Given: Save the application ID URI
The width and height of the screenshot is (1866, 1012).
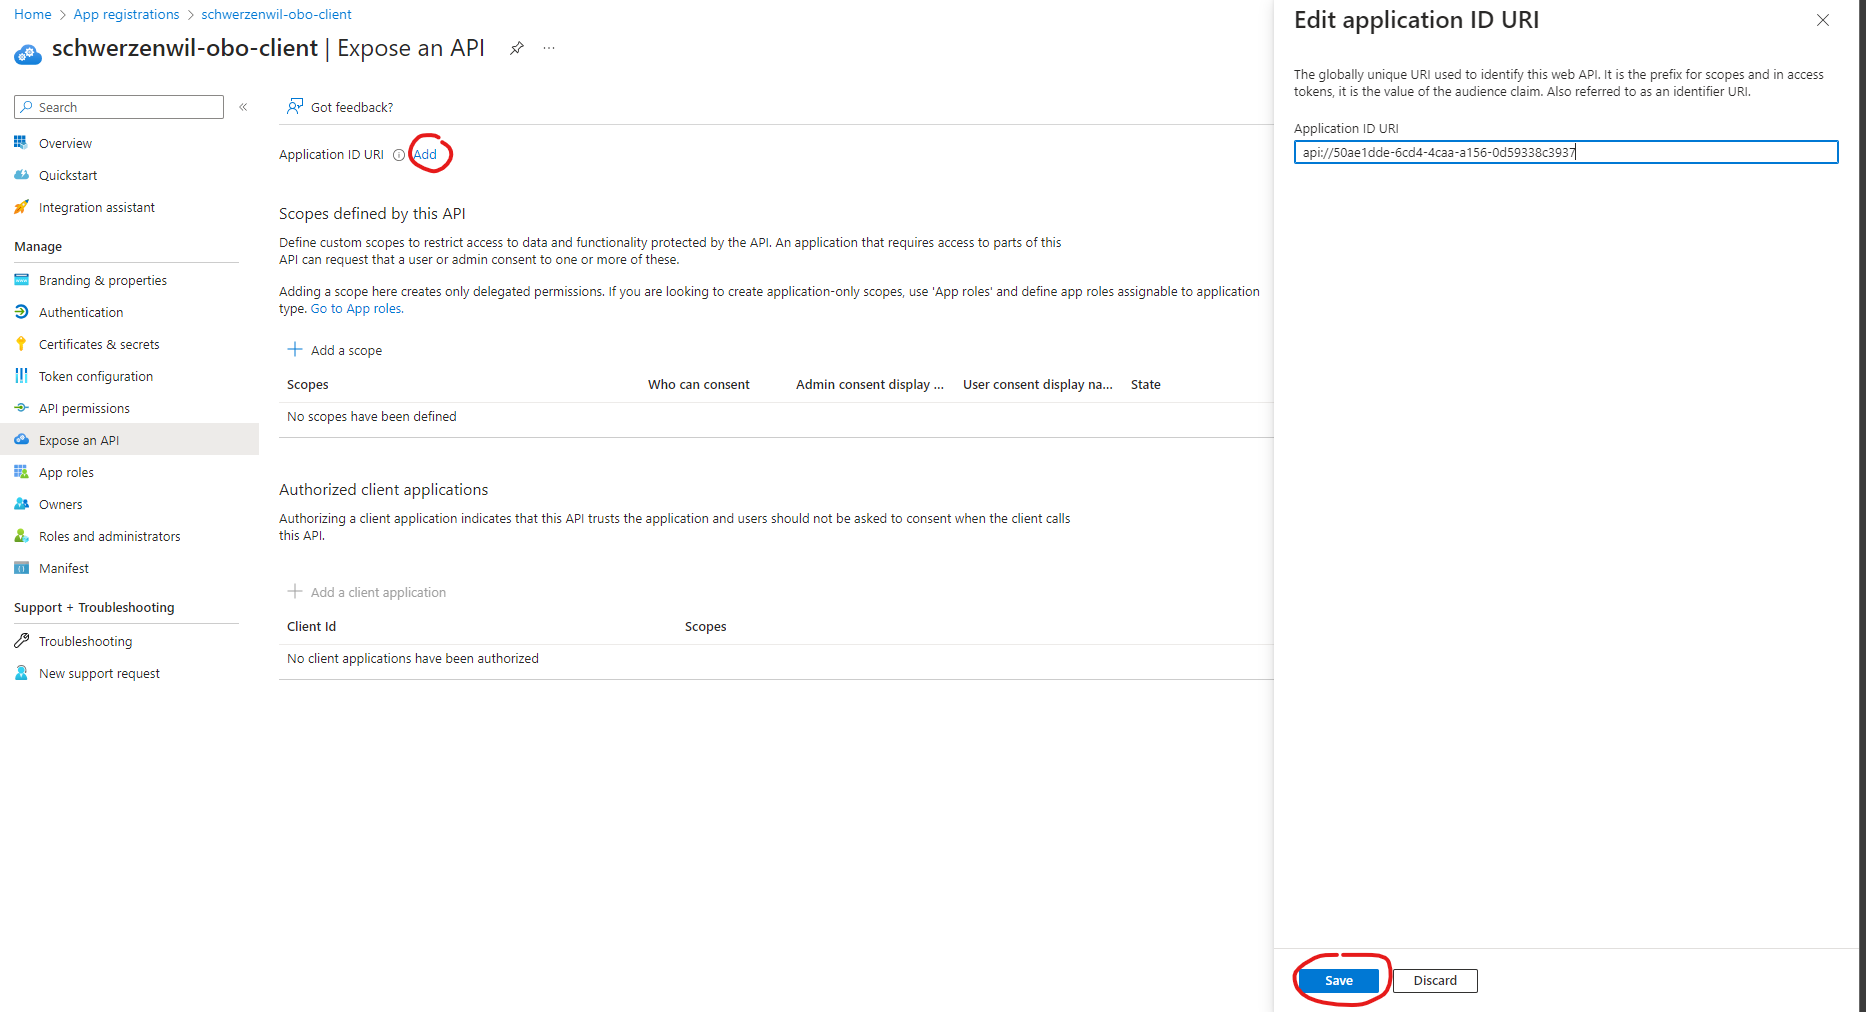Looking at the screenshot, I should (x=1338, y=980).
